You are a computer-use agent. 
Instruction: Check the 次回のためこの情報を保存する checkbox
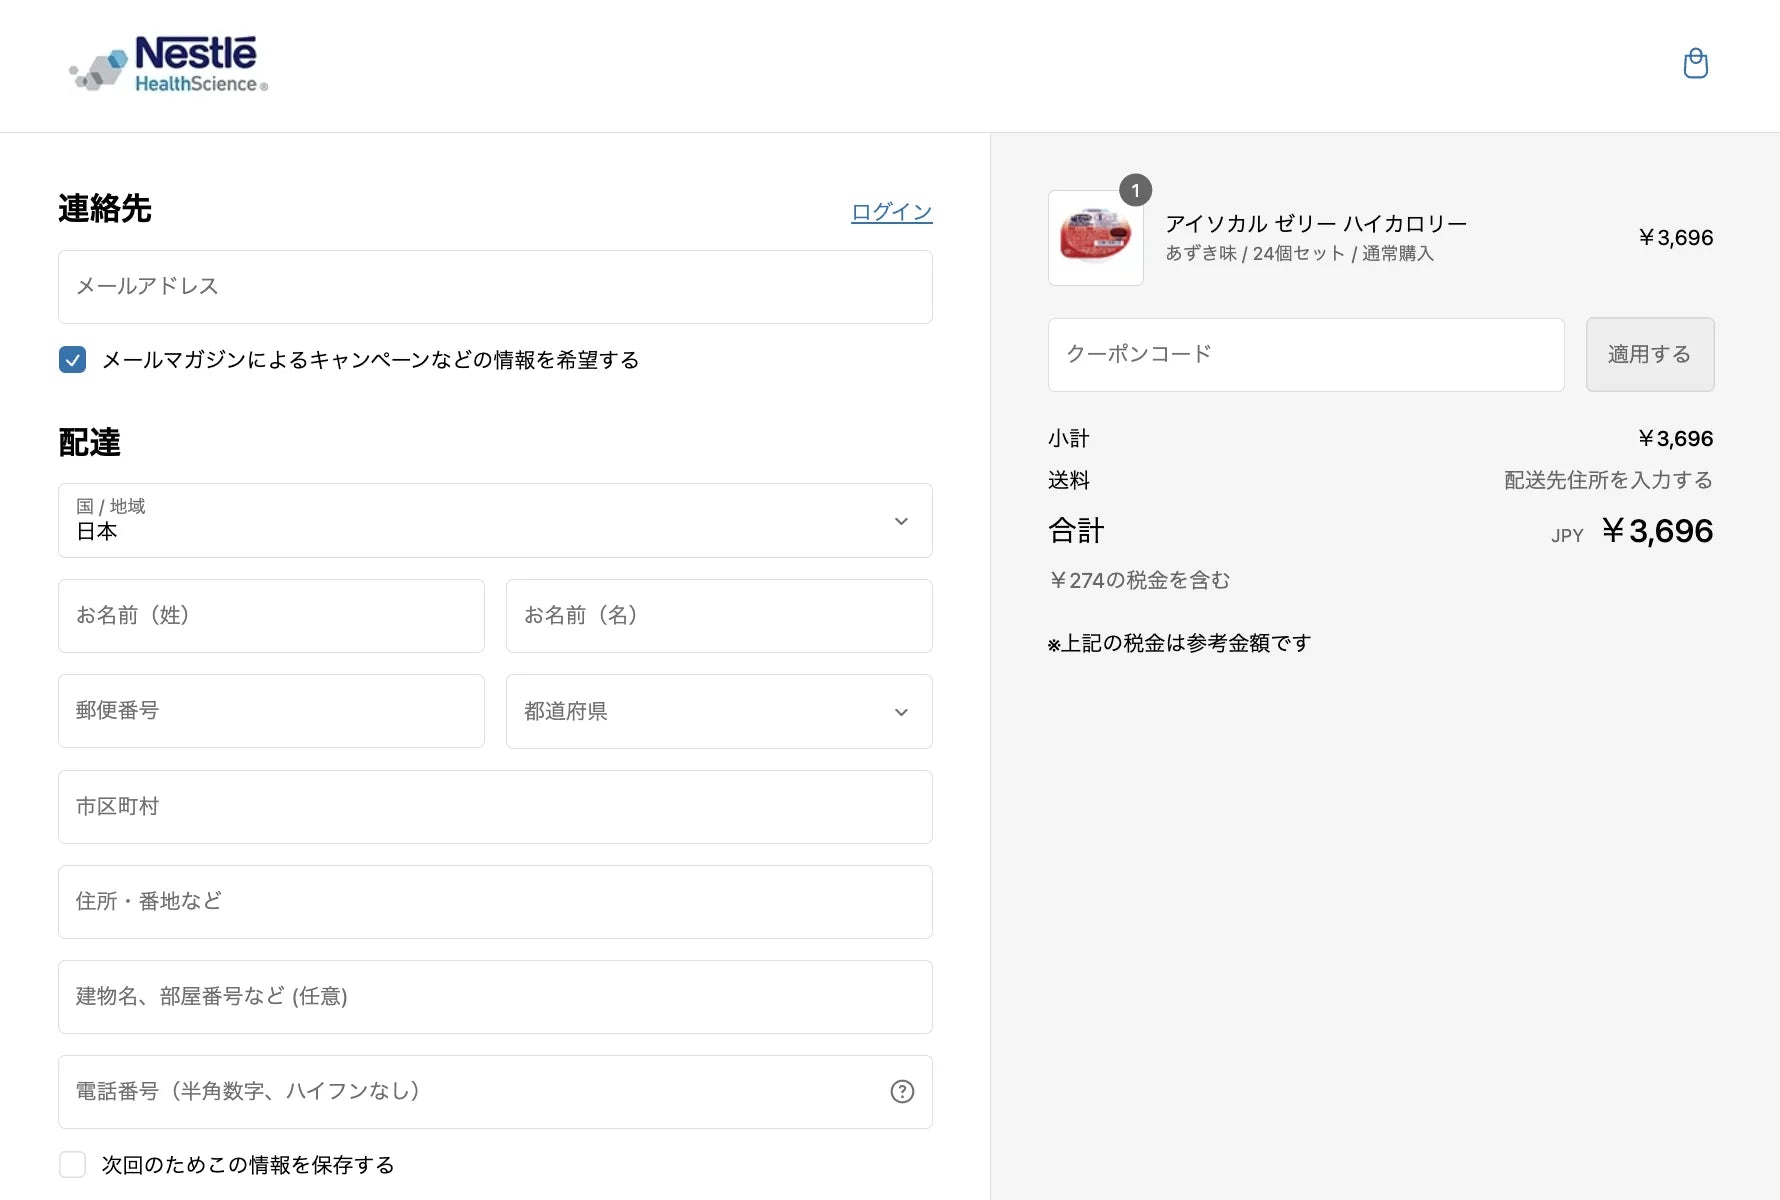(72, 1164)
